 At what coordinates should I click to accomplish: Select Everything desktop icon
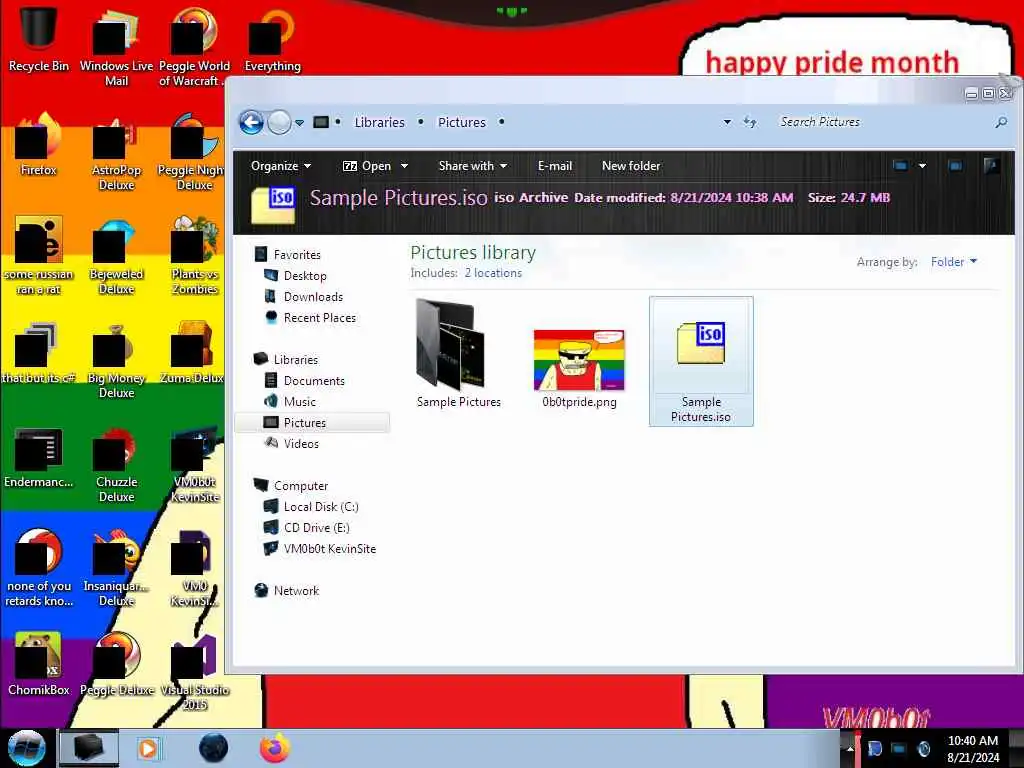pos(272,40)
